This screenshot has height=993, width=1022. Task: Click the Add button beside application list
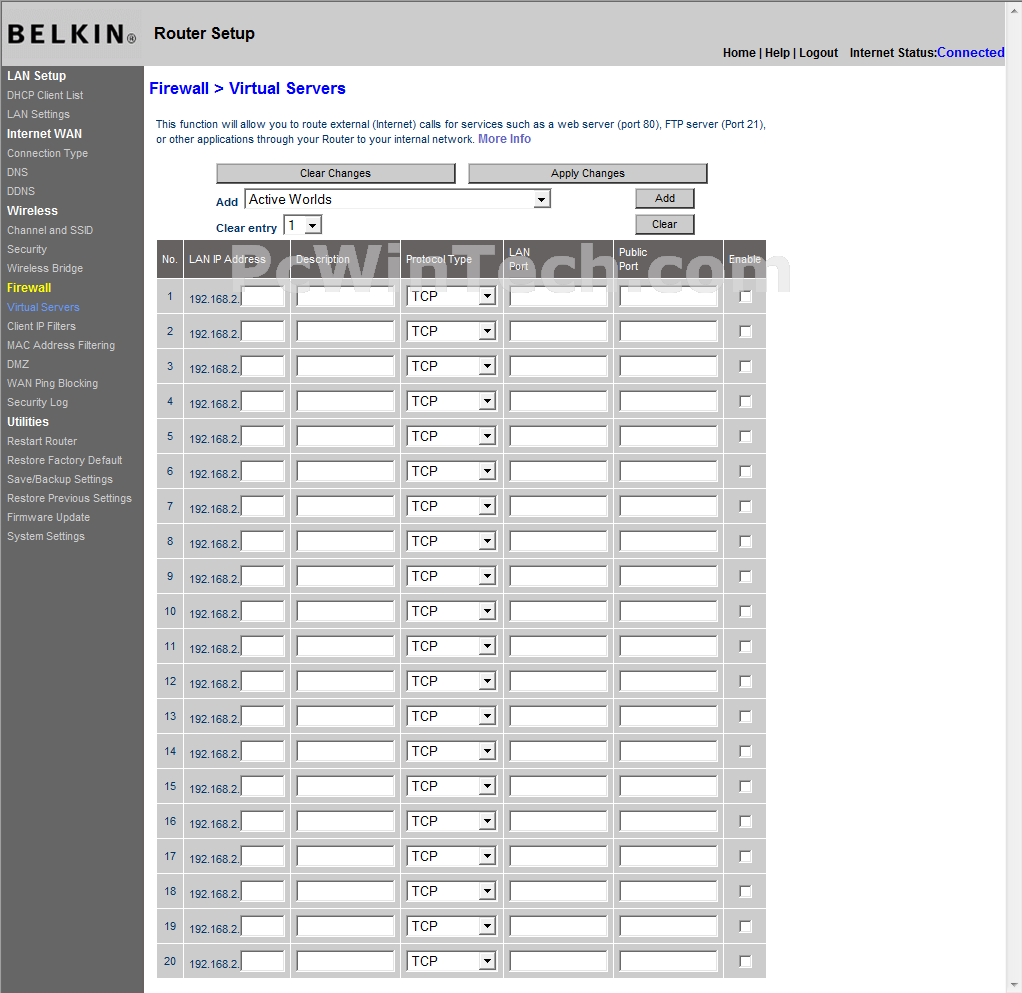click(x=665, y=198)
